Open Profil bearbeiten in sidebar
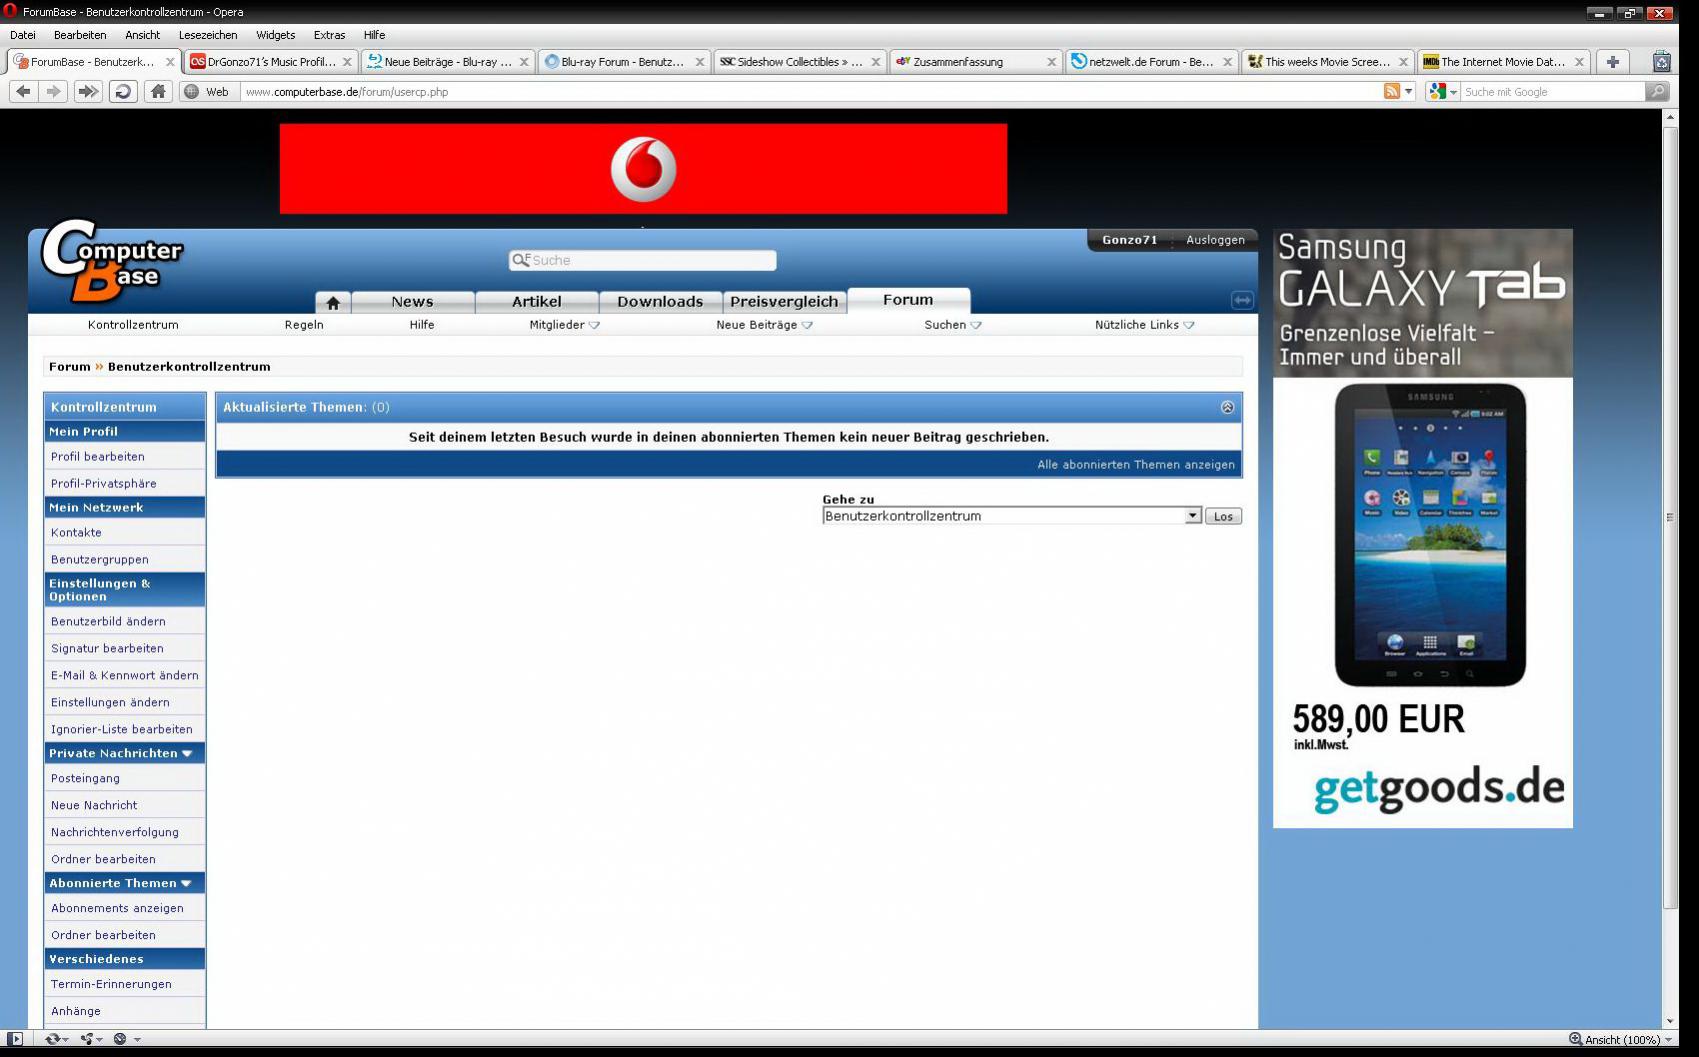This screenshot has height=1057, width=1699. coord(98,457)
